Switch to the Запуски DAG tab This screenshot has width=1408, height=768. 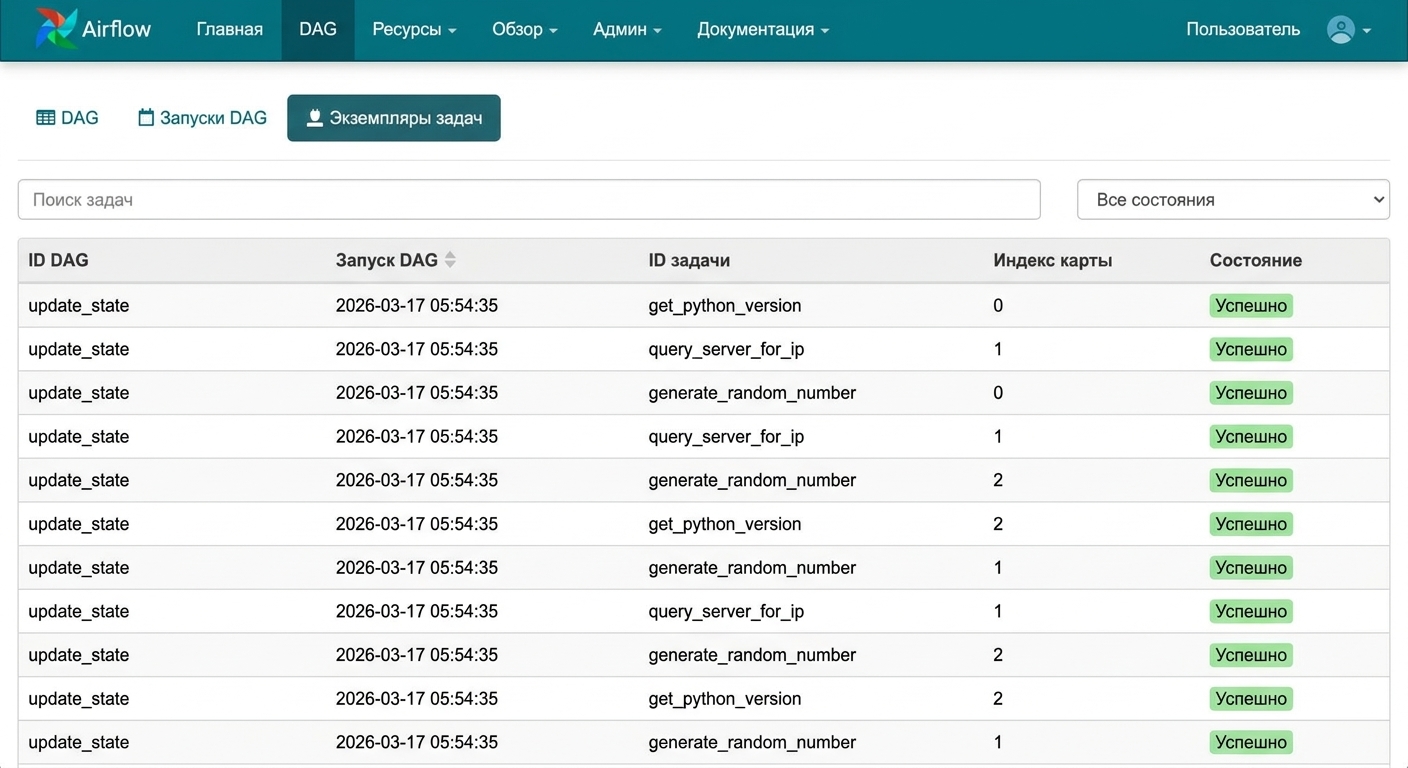202,118
